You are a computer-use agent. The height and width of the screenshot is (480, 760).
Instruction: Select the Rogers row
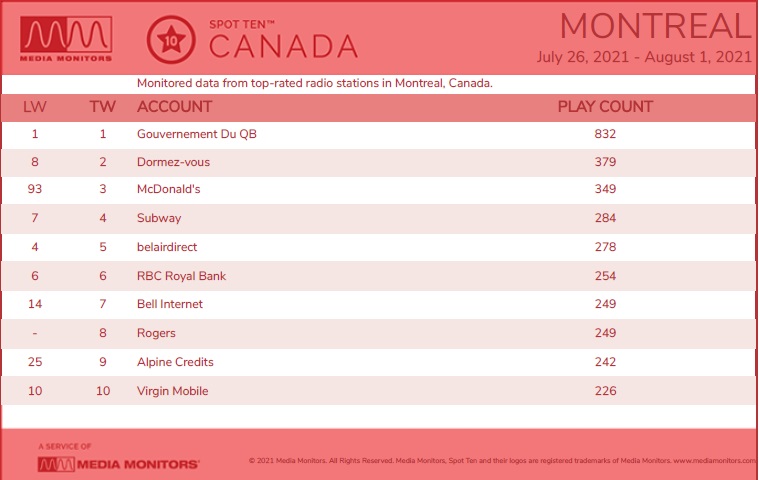coord(378,333)
